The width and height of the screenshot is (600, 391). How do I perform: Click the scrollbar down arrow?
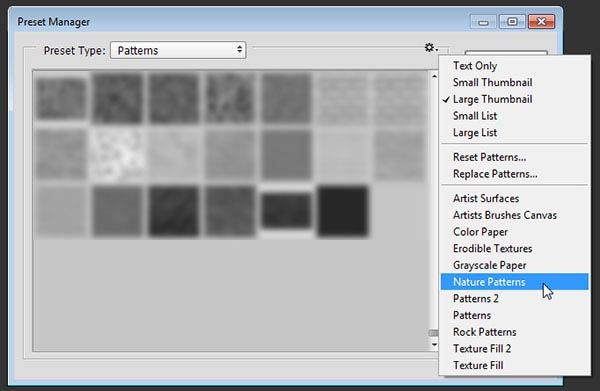[434, 345]
